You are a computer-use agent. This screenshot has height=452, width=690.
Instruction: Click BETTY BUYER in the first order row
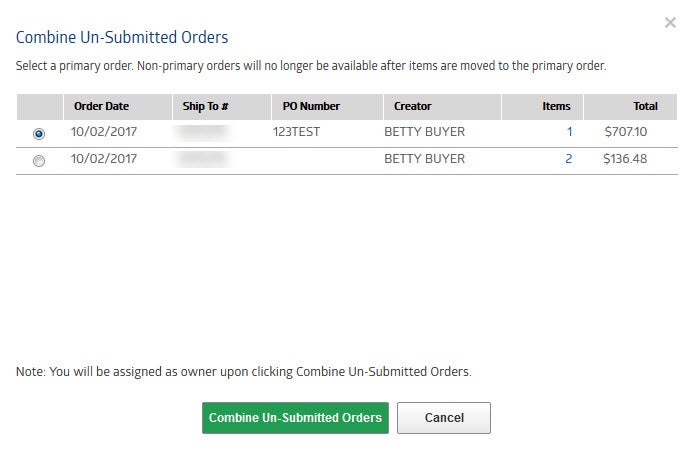pyautogui.click(x=424, y=132)
